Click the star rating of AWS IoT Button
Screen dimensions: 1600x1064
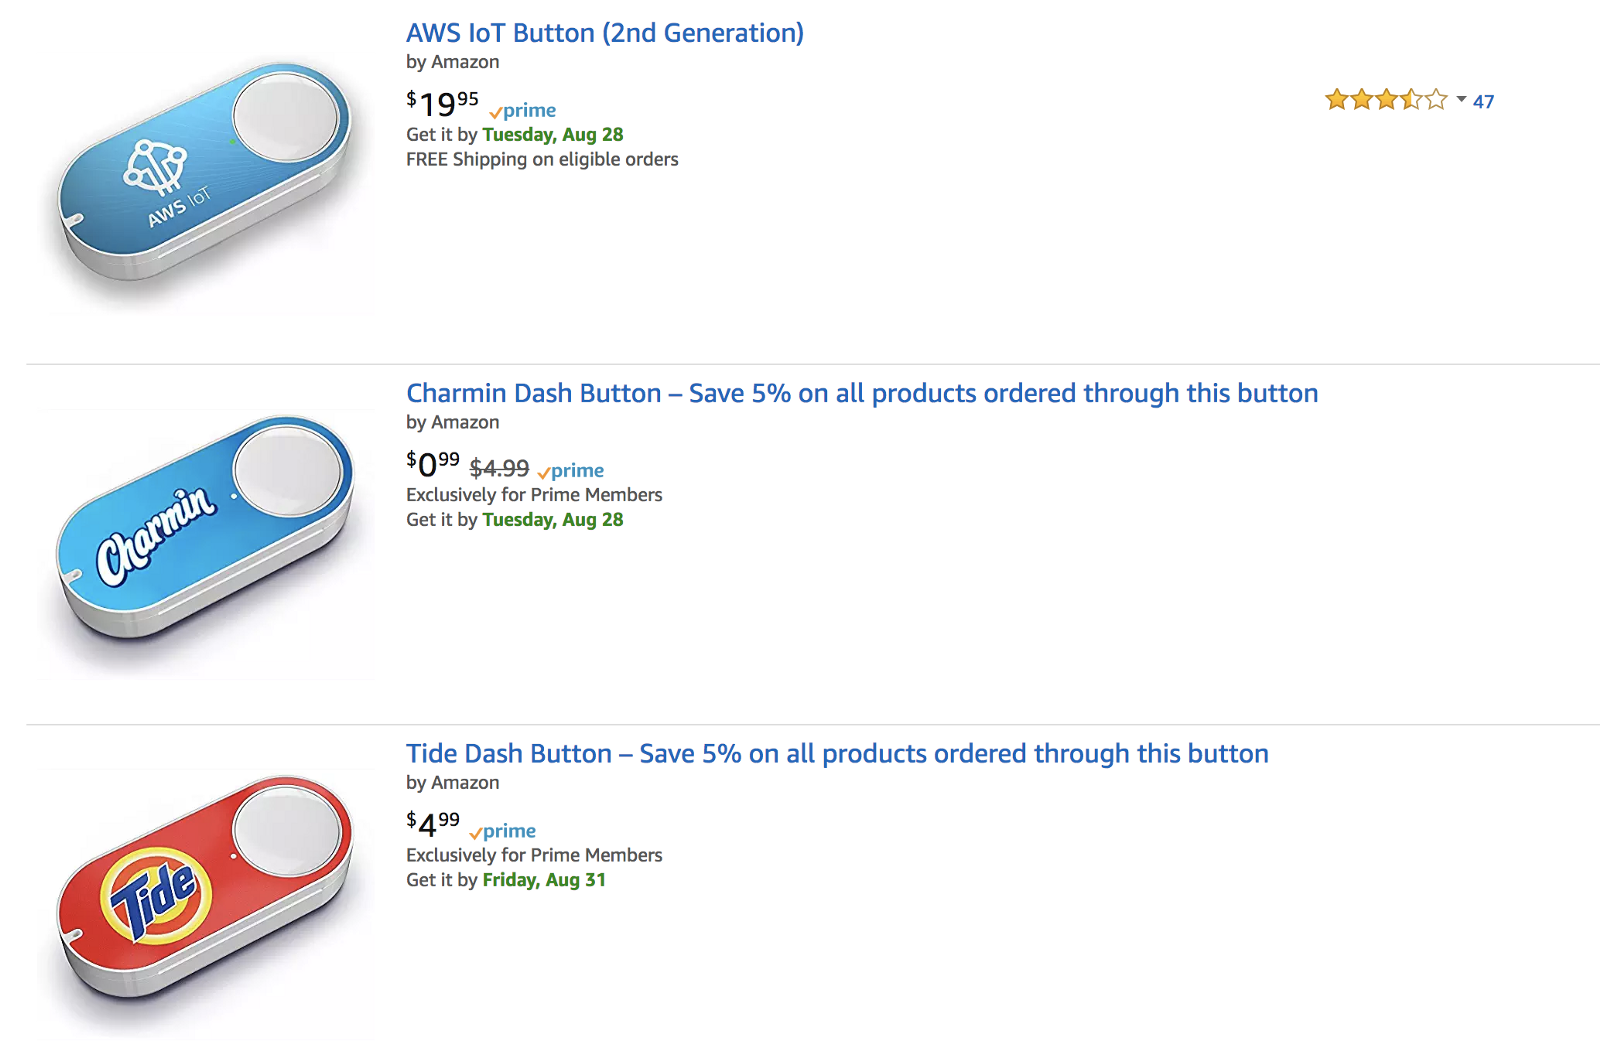(x=1385, y=100)
